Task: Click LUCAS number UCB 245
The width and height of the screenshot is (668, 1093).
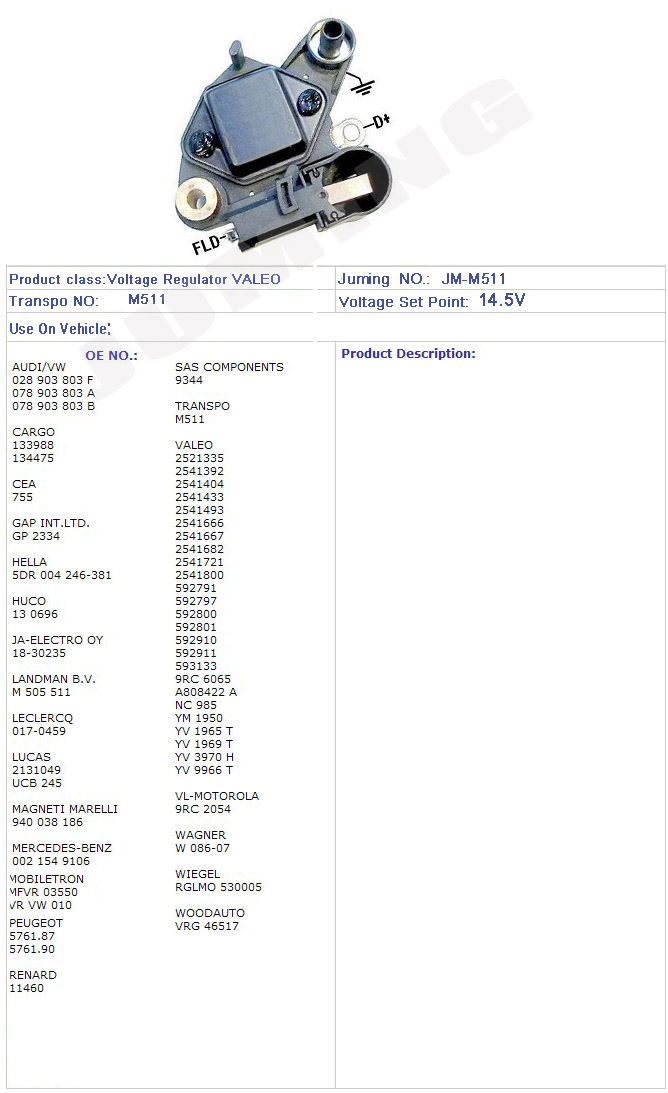Action: [x=37, y=783]
